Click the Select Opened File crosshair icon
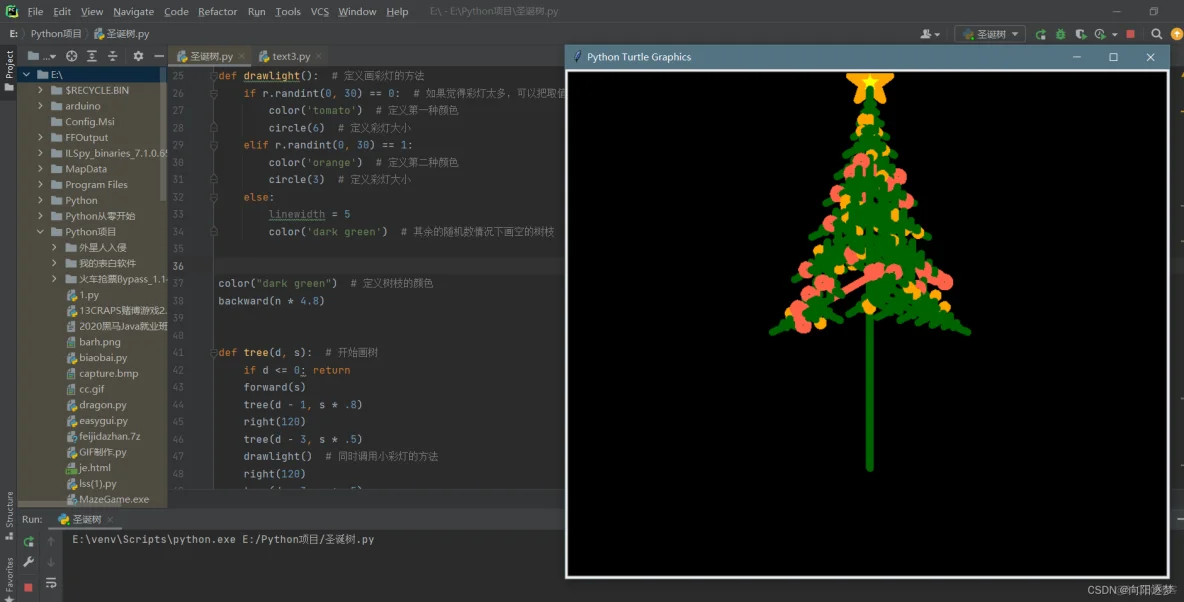1184x602 pixels. pos(72,56)
